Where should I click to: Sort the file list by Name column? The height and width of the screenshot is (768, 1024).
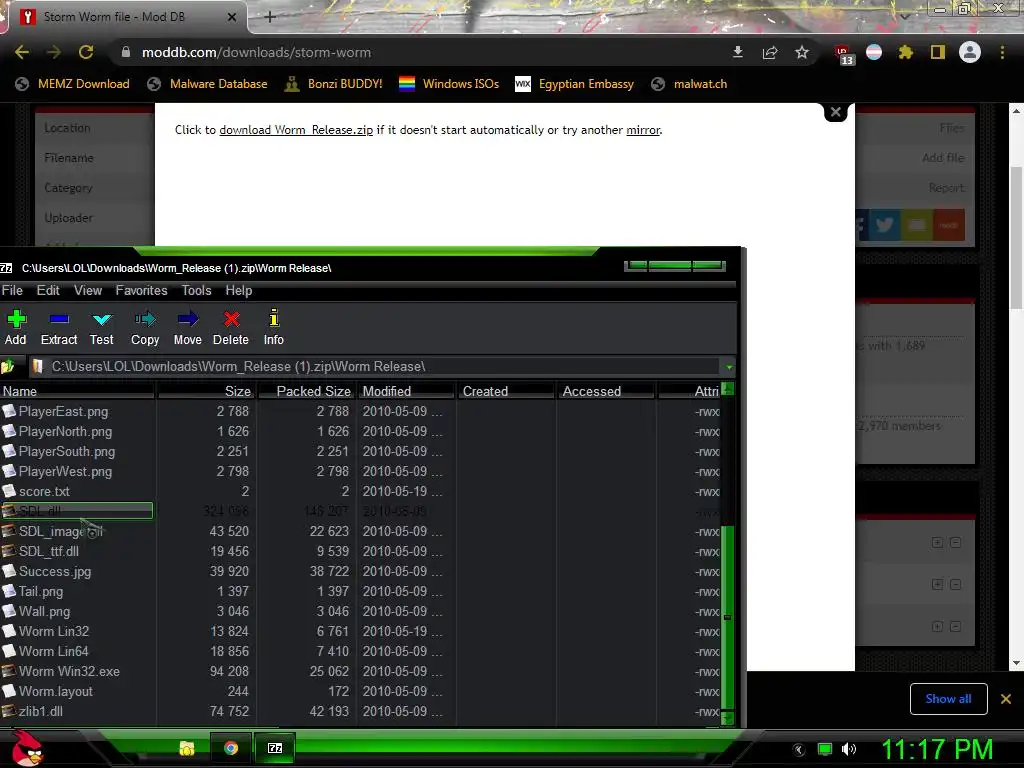pos(77,391)
